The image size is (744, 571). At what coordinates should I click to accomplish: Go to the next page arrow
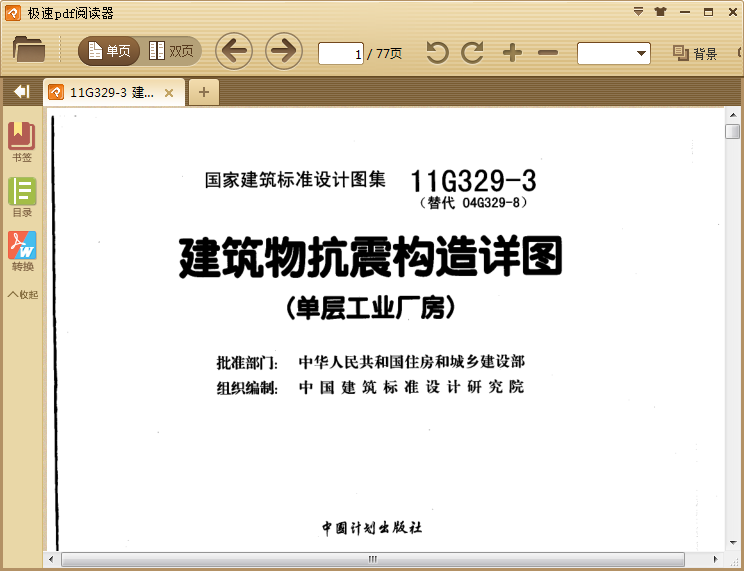pos(284,51)
